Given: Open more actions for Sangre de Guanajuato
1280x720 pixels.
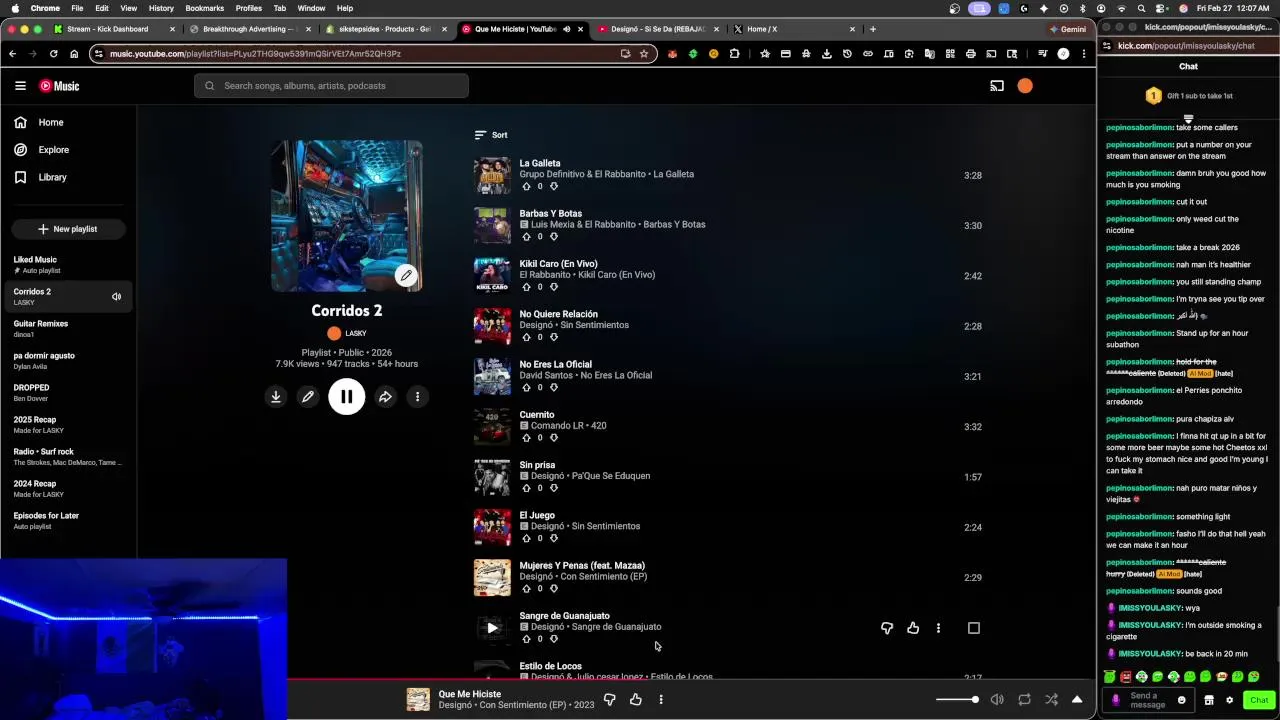Looking at the screenshot, I should 938,628.
